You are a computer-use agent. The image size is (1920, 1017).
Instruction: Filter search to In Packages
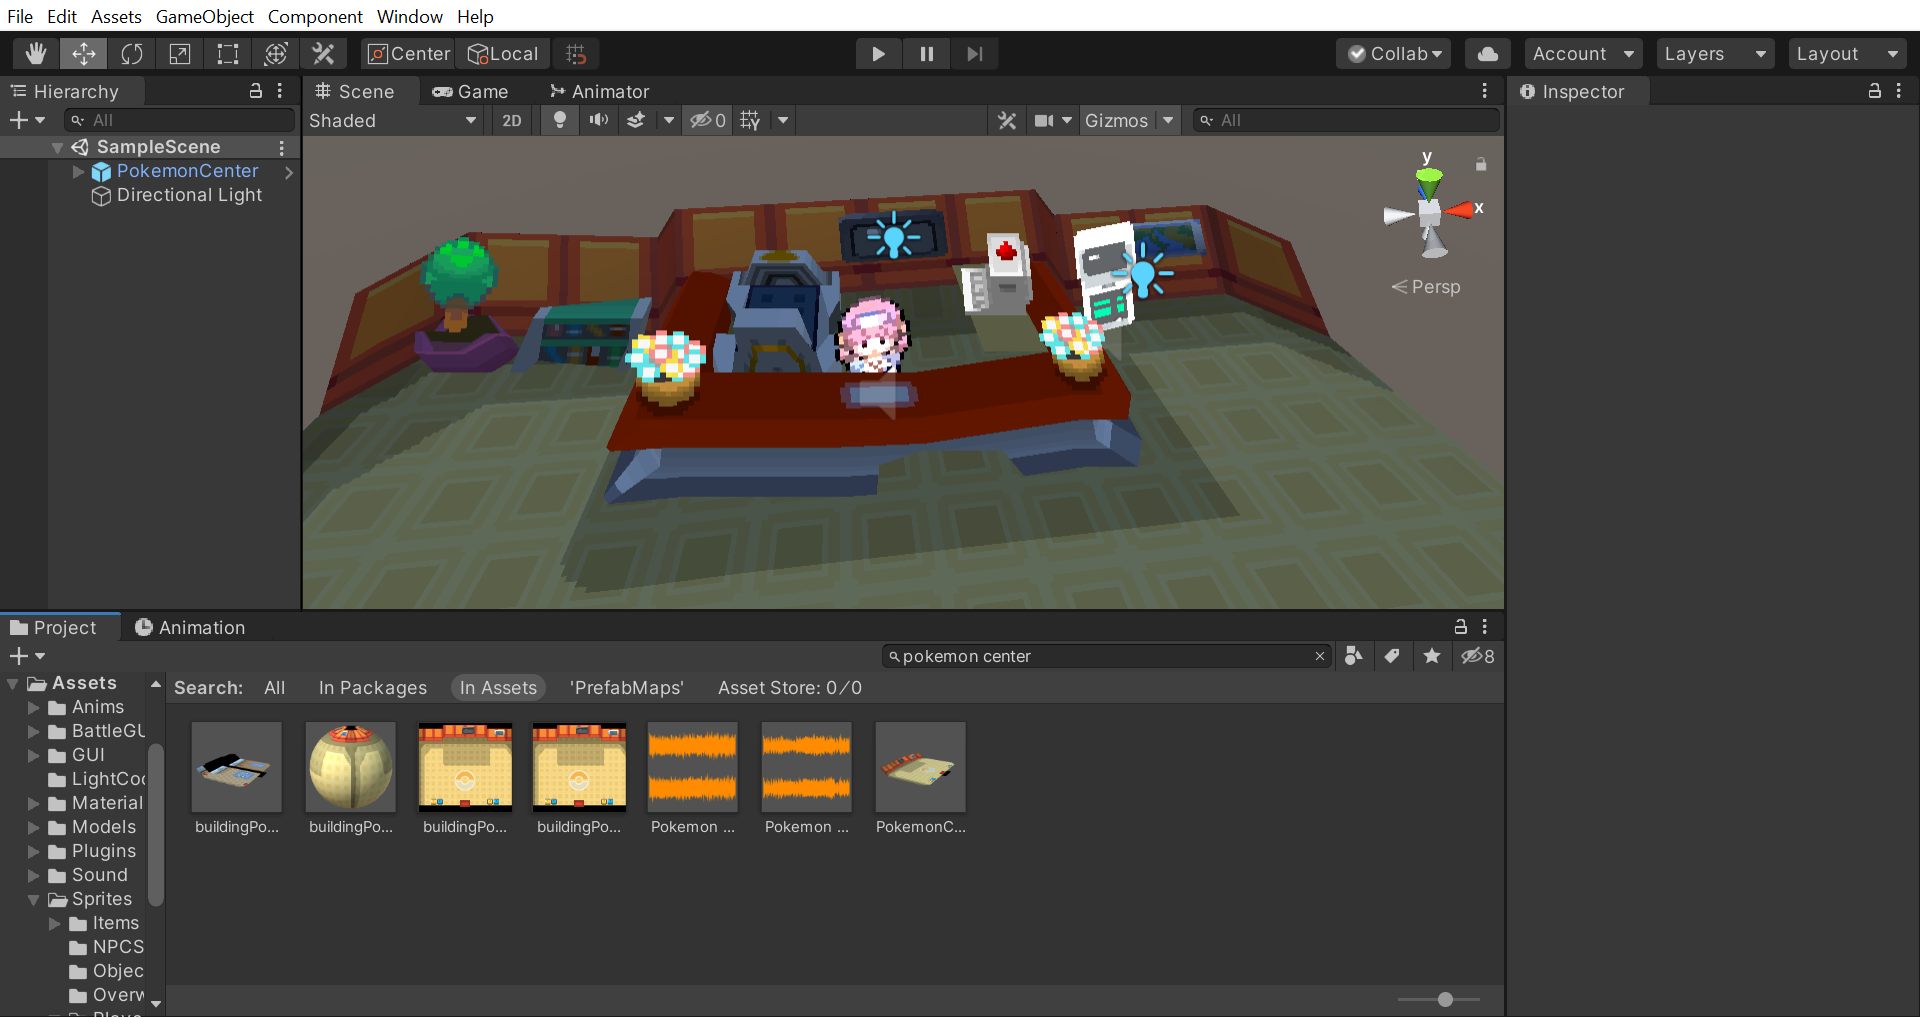click(x=372, y=688)
